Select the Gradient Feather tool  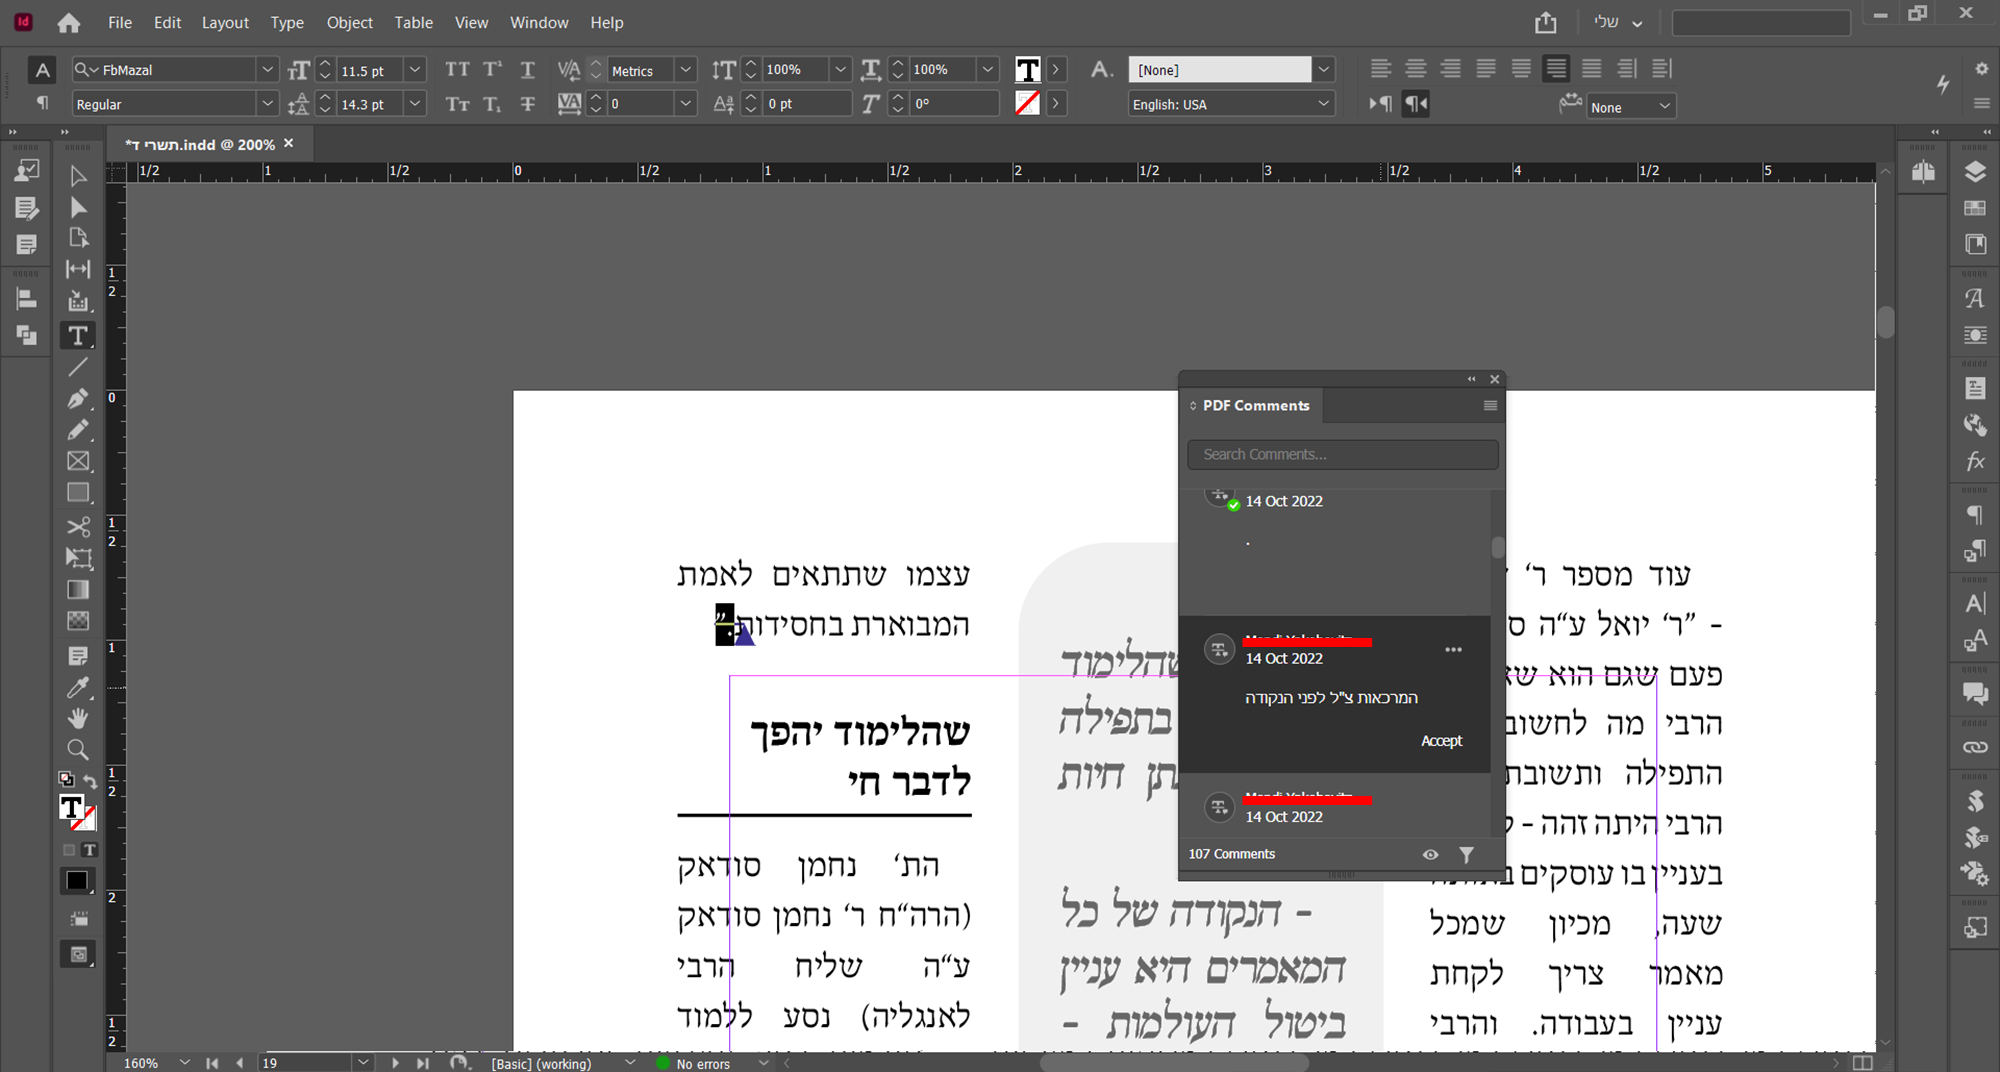tap(78, 621)
